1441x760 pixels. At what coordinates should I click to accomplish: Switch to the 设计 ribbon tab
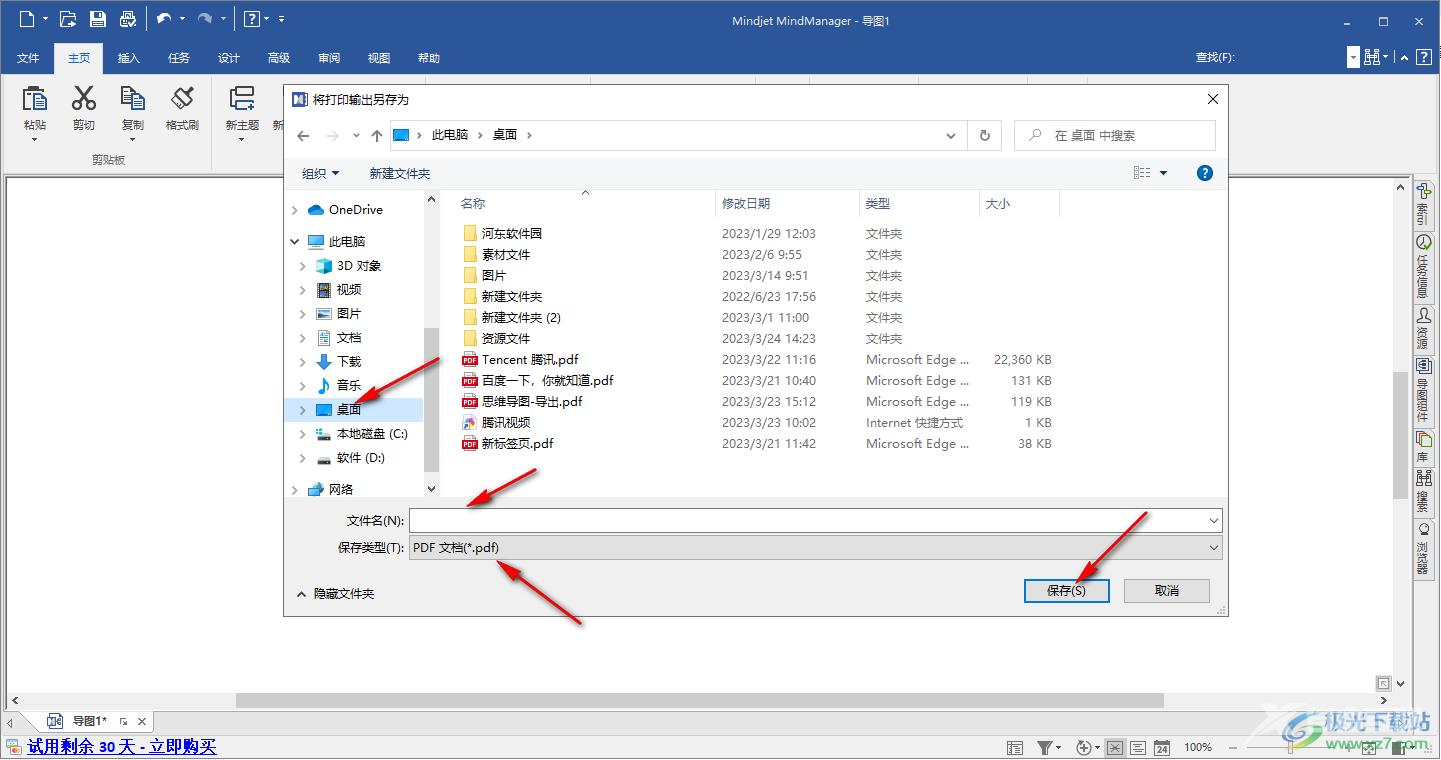coord(229,58)
